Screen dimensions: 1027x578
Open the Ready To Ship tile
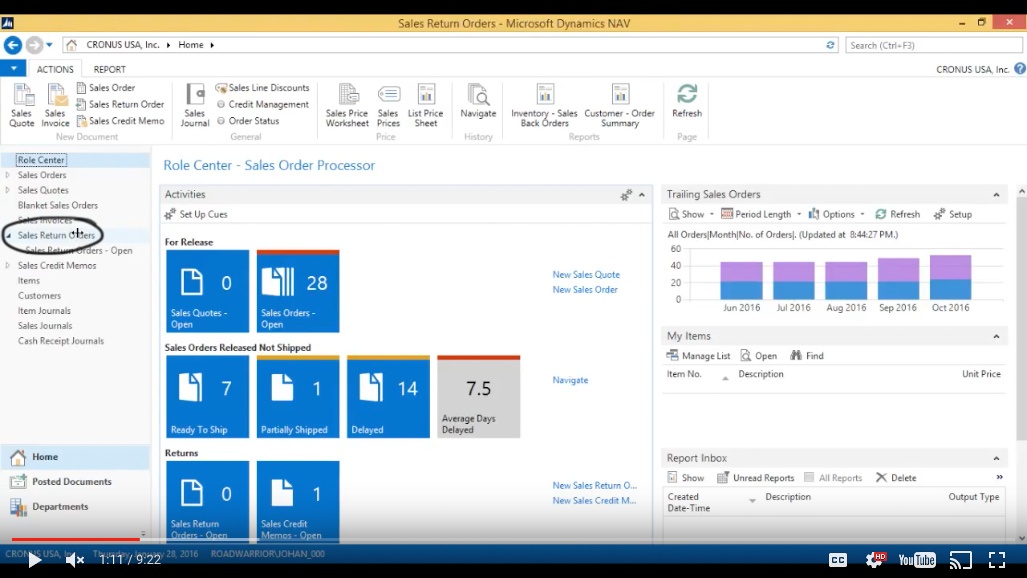pyautogui.click(x=208, y=396)
